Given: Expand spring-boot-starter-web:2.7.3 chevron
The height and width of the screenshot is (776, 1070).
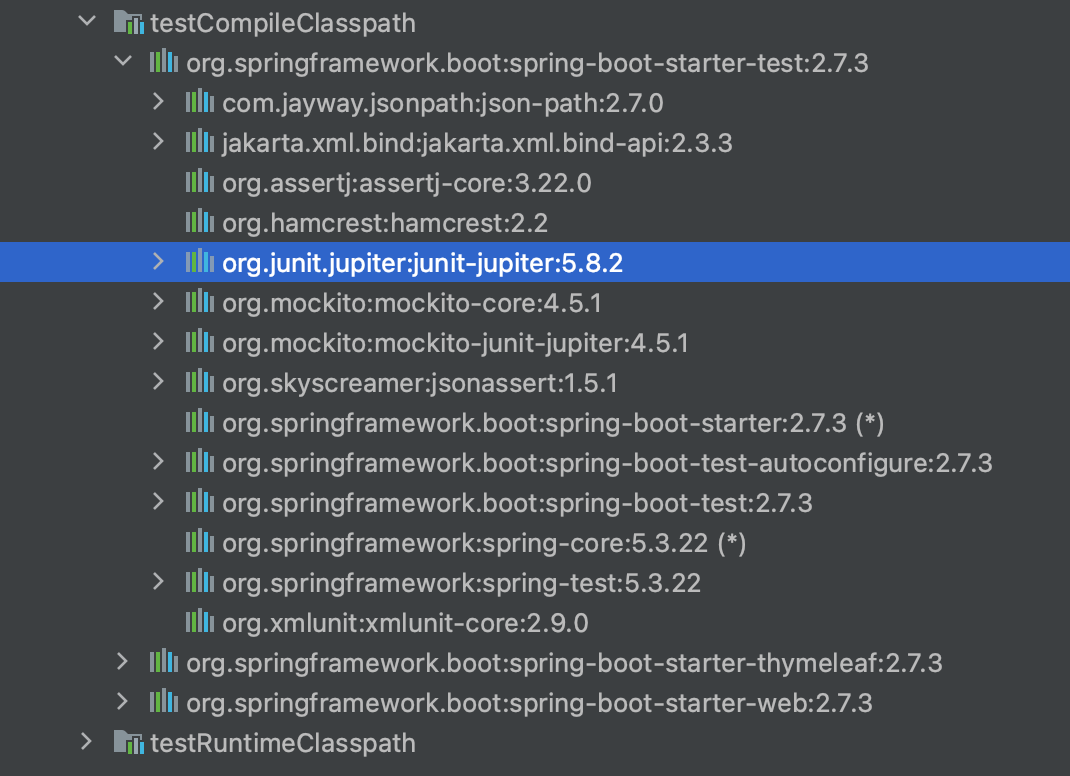Looking at the screenshot, I should (122, 702).
